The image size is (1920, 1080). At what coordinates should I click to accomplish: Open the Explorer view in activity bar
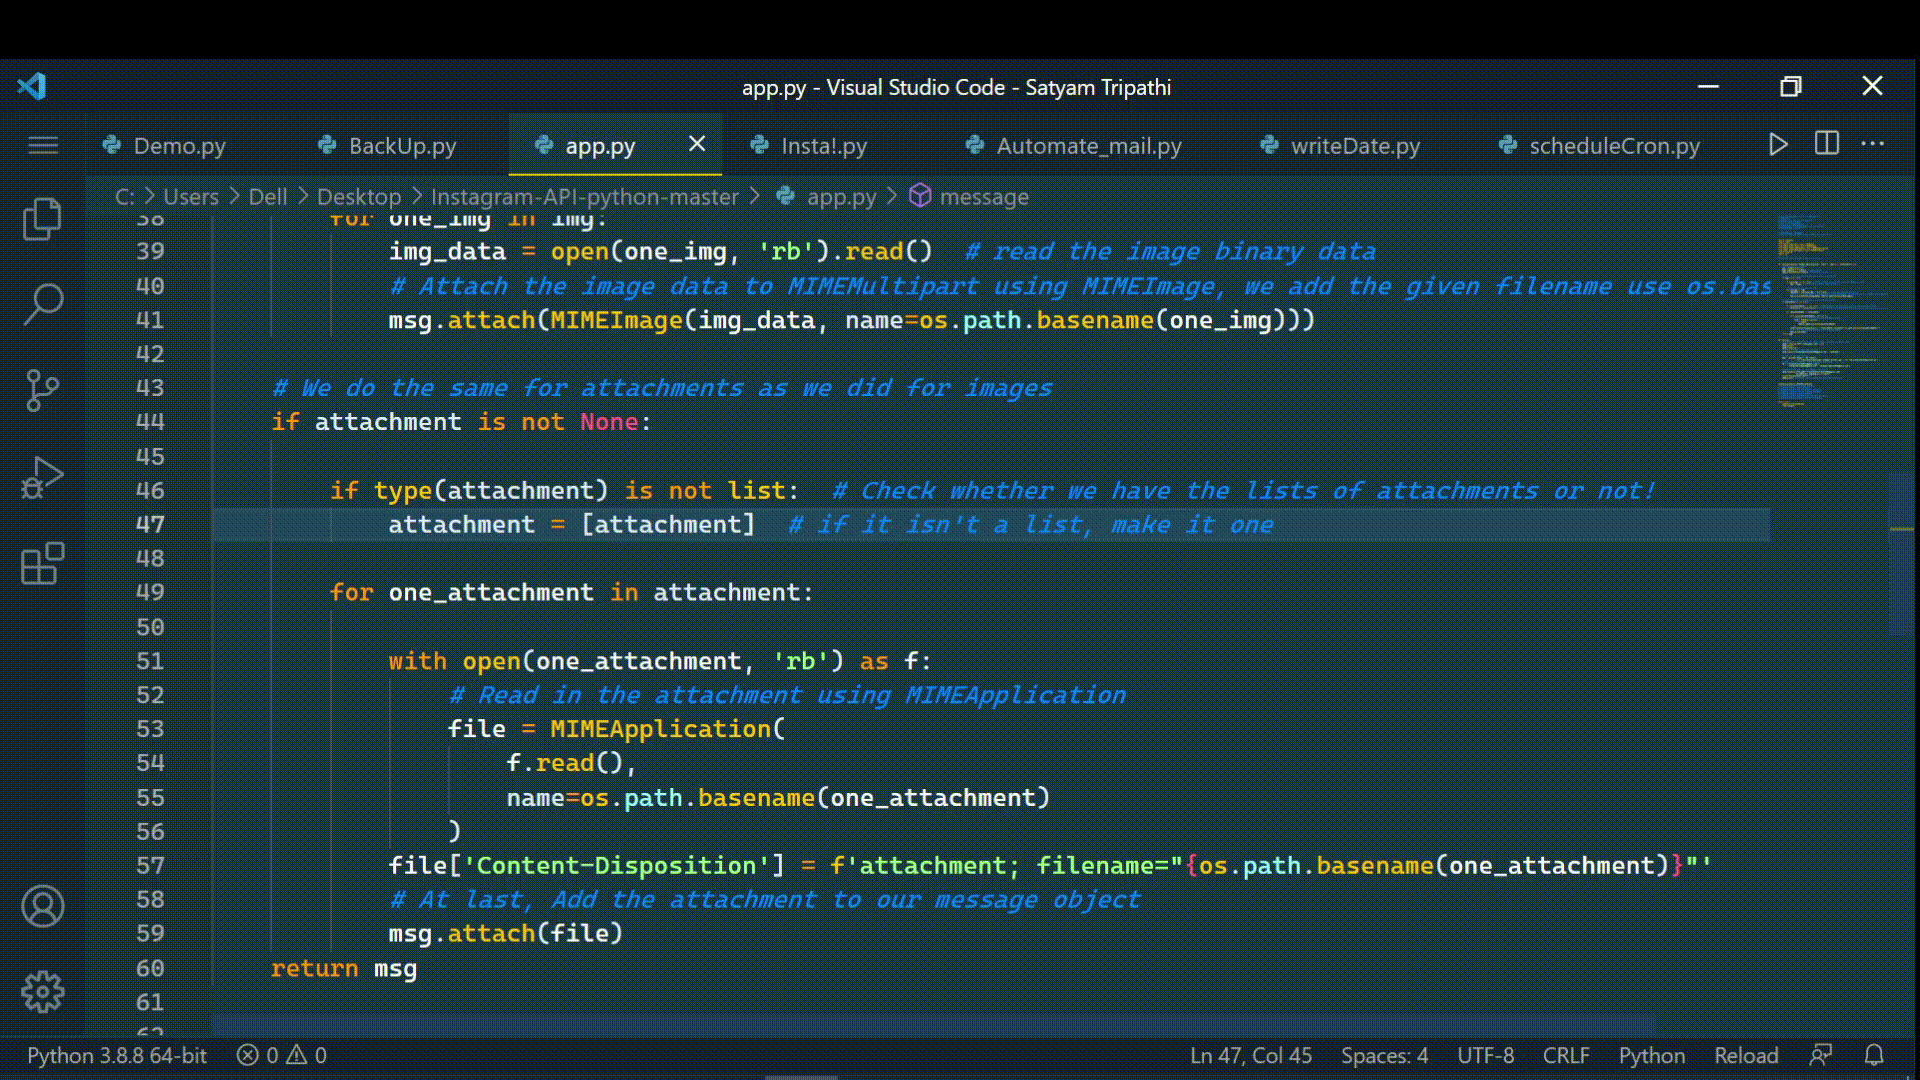click(42, 219)
